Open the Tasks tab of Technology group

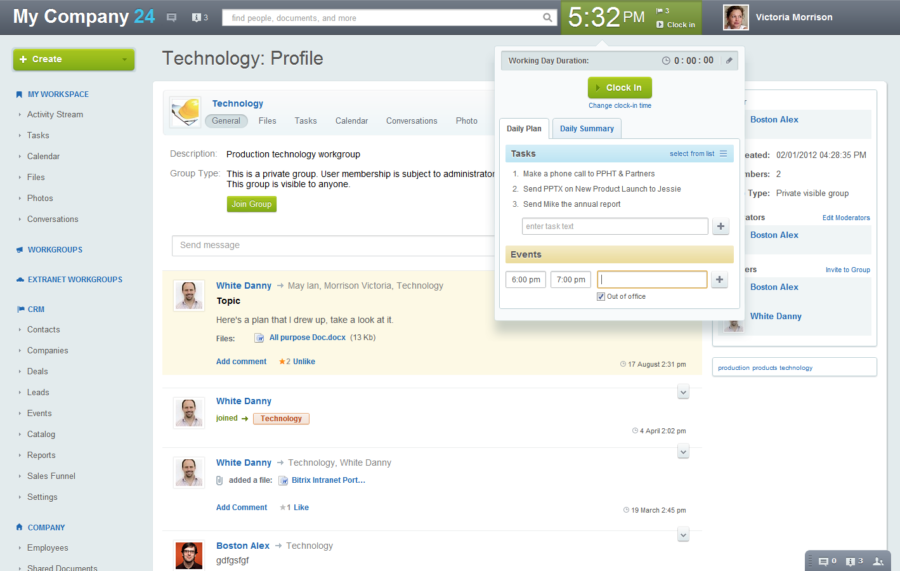[x=305, y=121]
